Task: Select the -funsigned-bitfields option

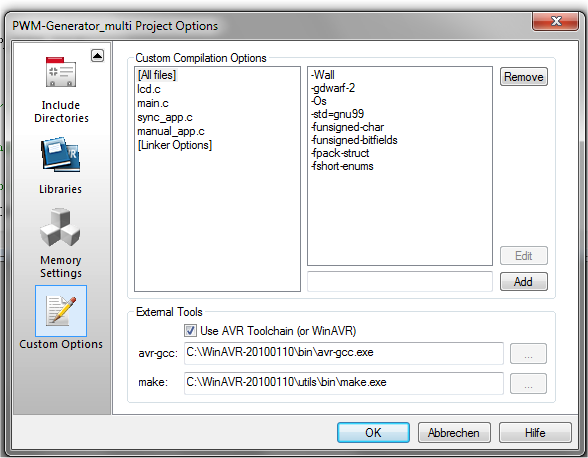Action: (354, 140)
